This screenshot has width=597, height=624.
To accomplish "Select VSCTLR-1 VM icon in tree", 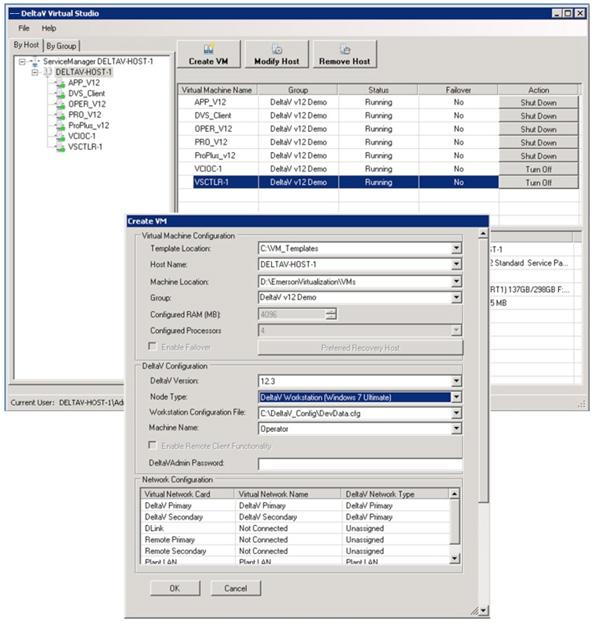I will coord(60,148).
